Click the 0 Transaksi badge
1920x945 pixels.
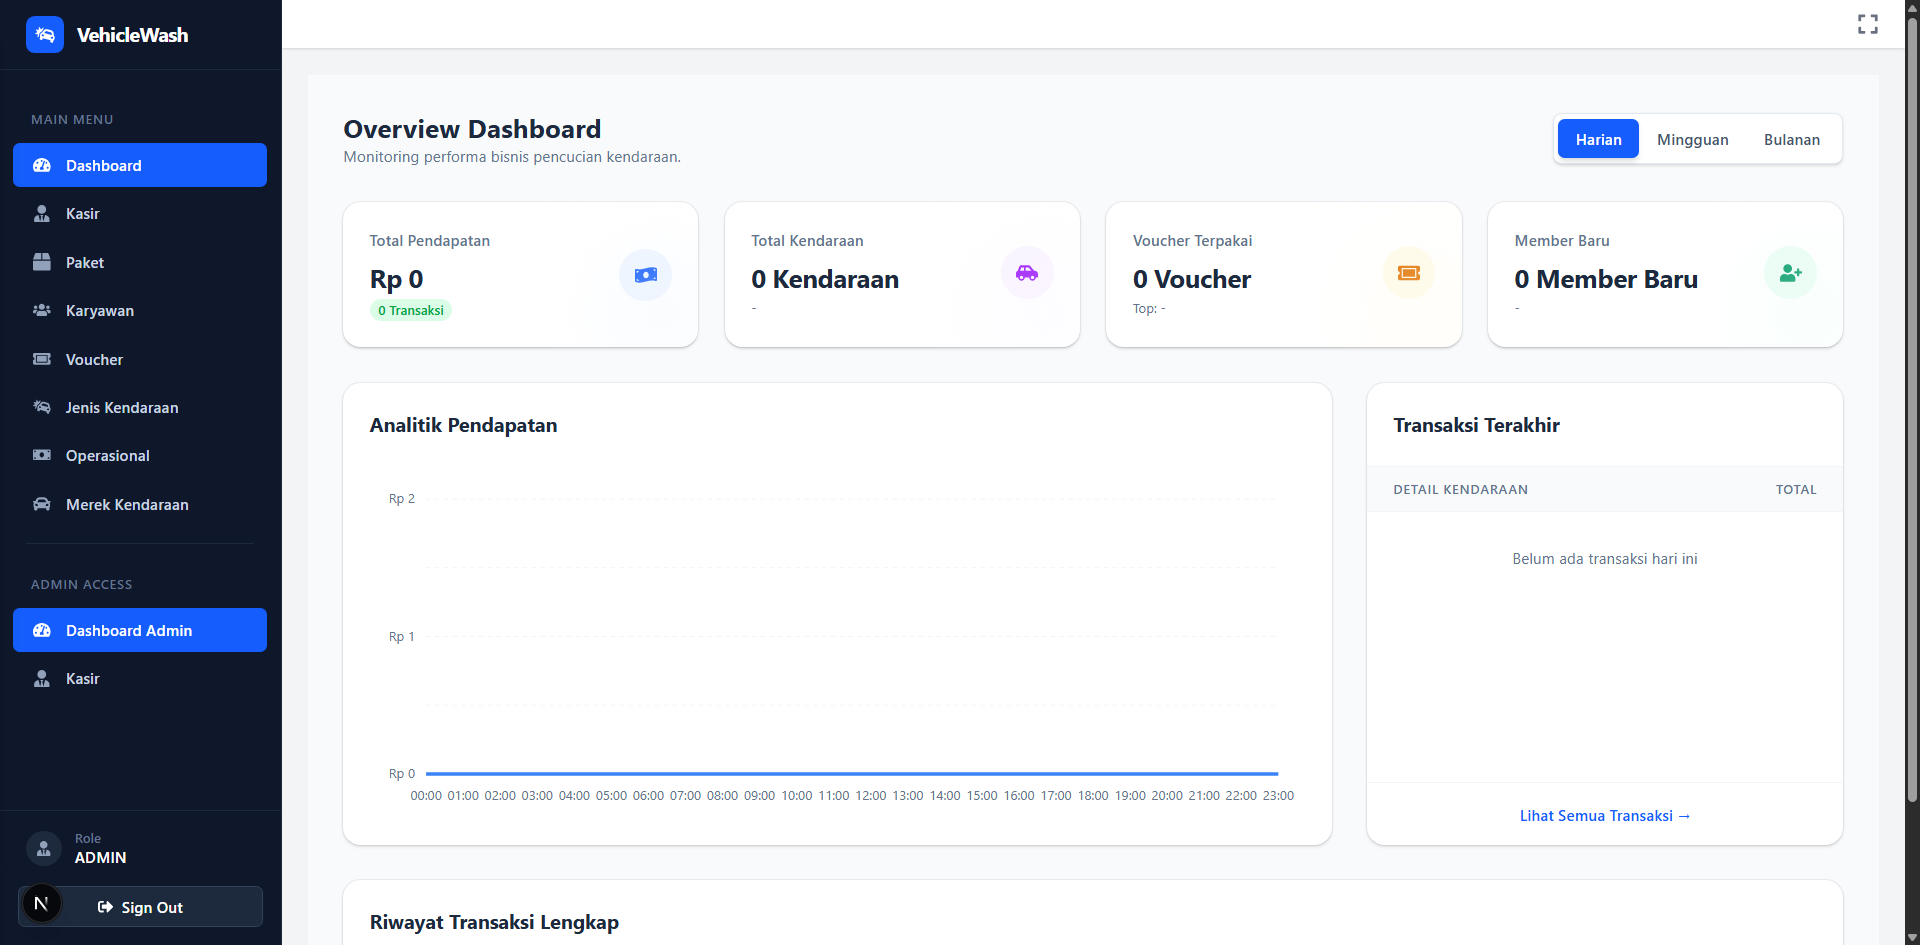(x=411, y=311)
